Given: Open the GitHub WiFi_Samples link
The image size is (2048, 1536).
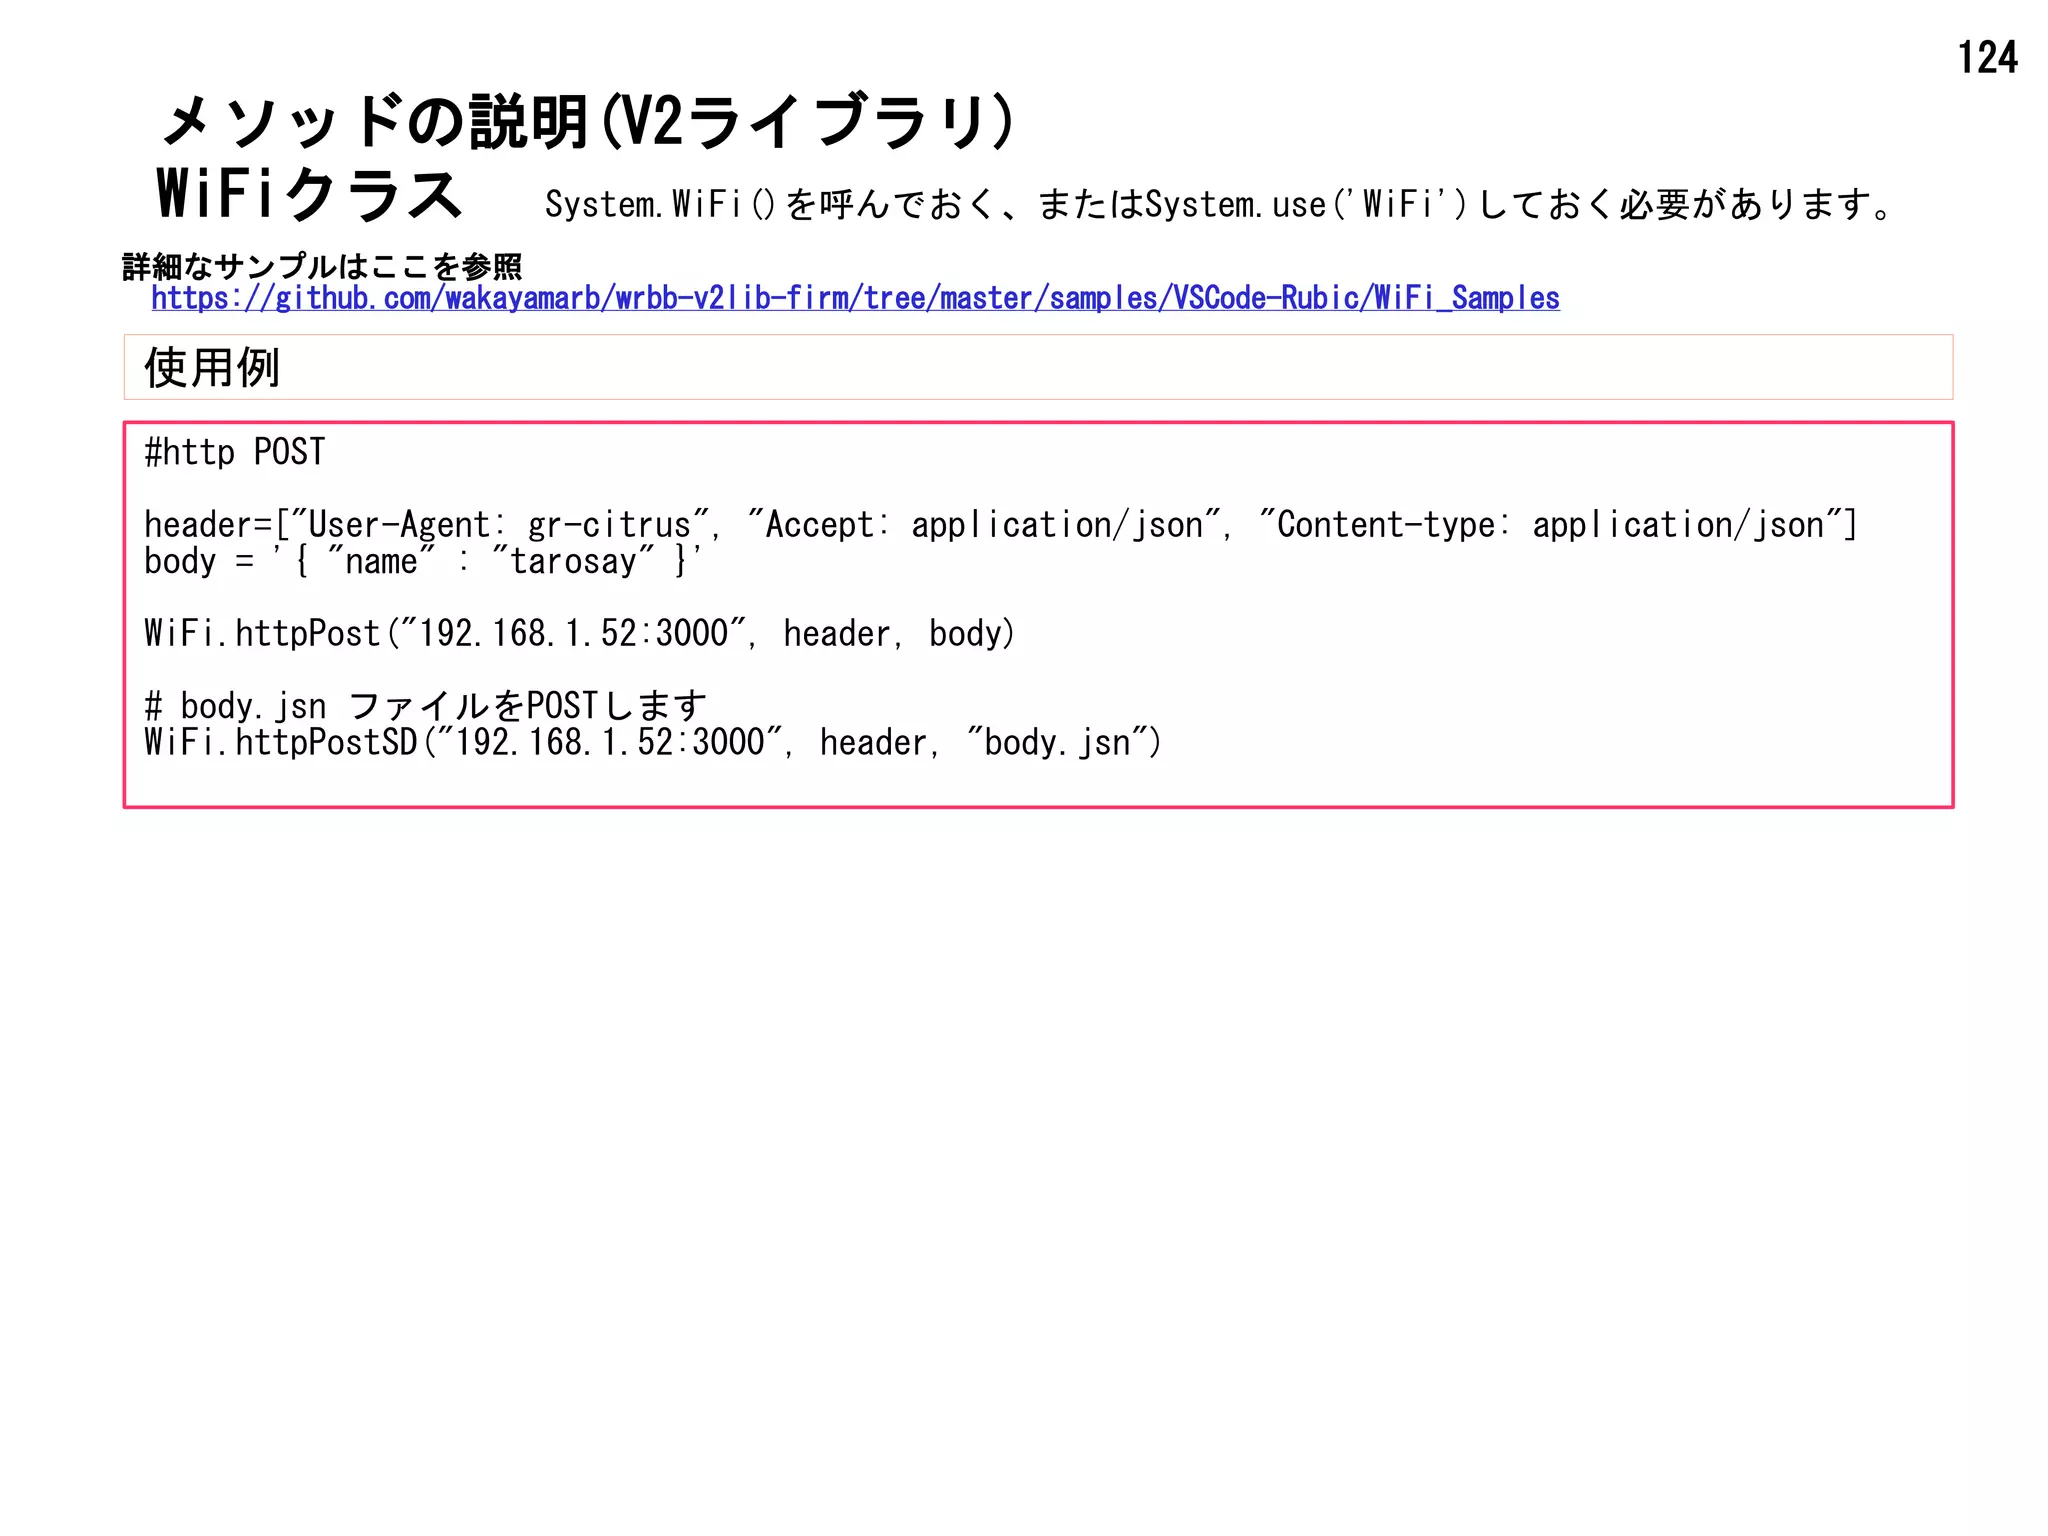Looking at the screenshot, I should (x=855, y=298).
